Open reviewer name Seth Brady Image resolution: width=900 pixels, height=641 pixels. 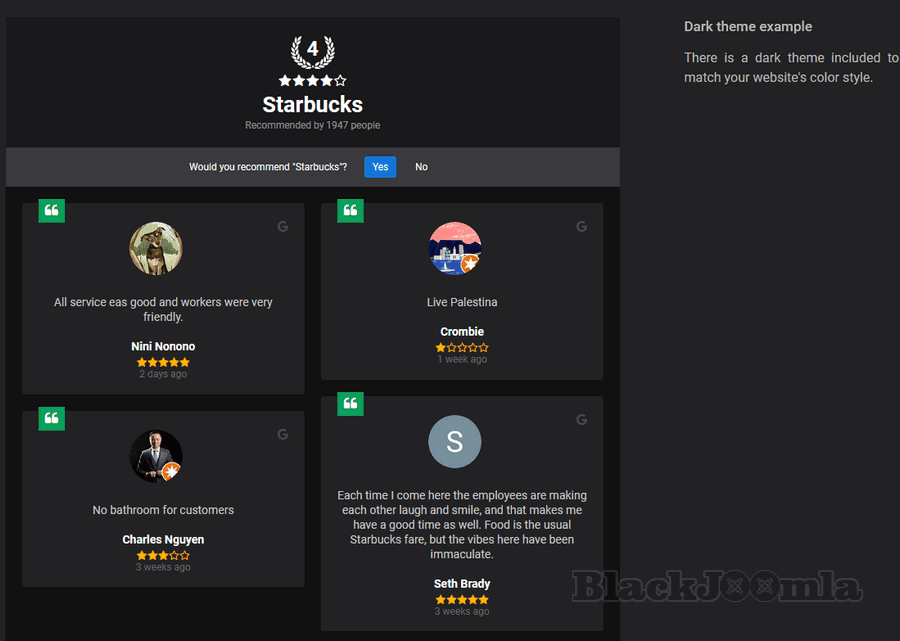[462, 584]
